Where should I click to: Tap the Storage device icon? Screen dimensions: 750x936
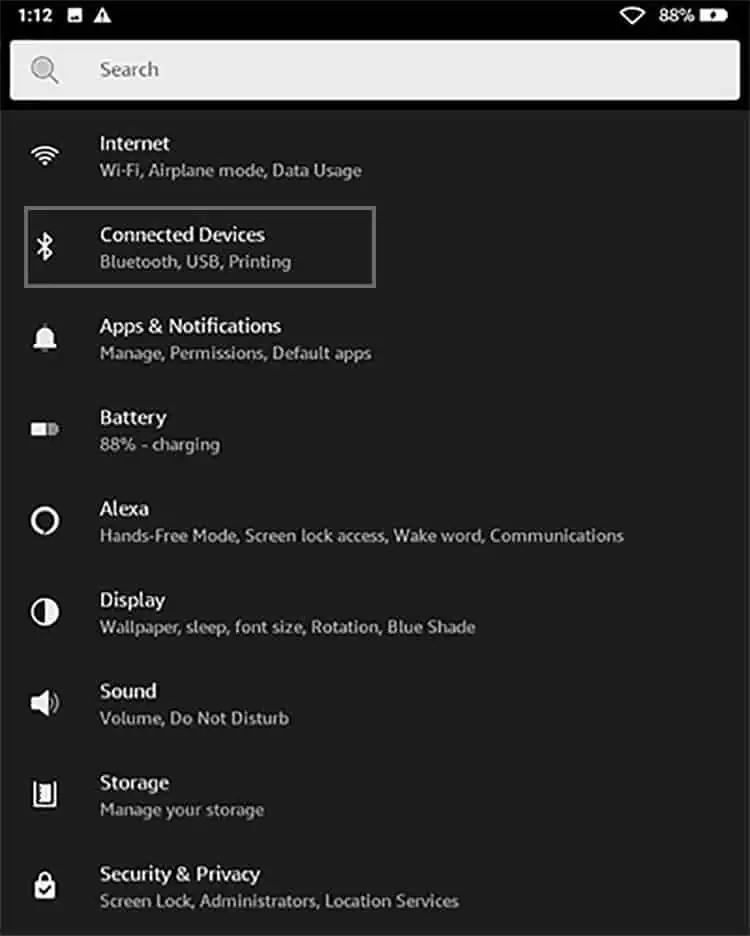click(45, 794)
